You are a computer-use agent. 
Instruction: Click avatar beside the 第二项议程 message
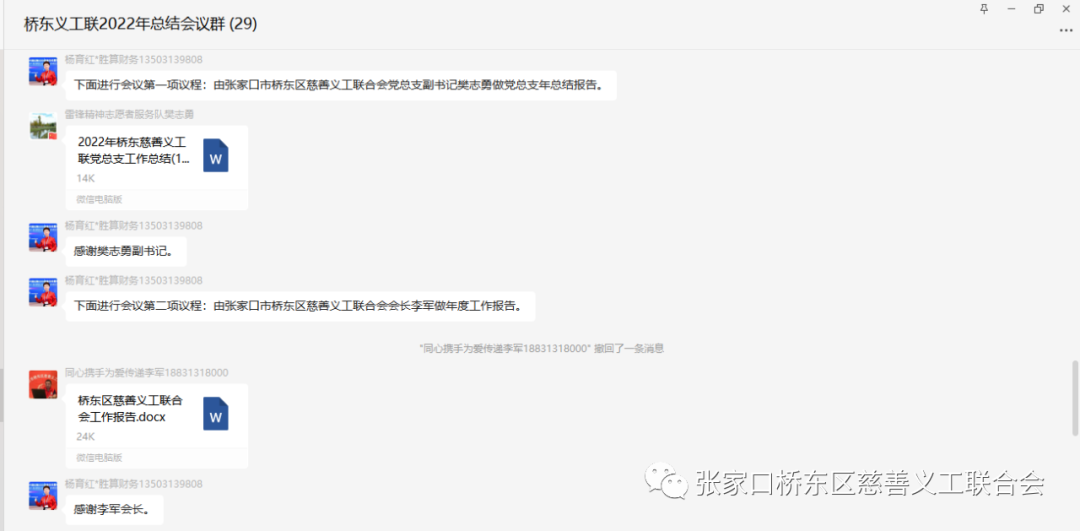point(43,292)
